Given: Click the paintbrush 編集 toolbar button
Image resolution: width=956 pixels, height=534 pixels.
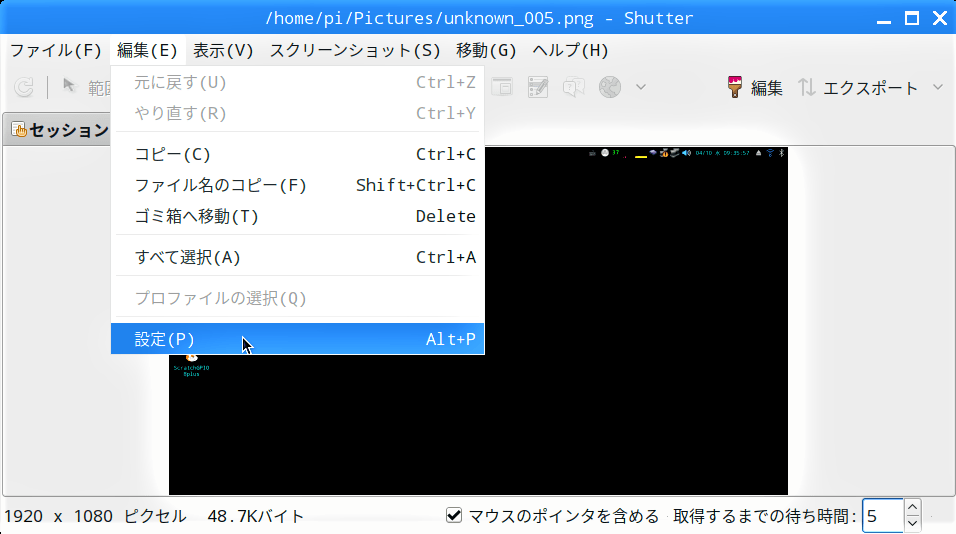Looking at the screenshot, I should pos(755,88).
